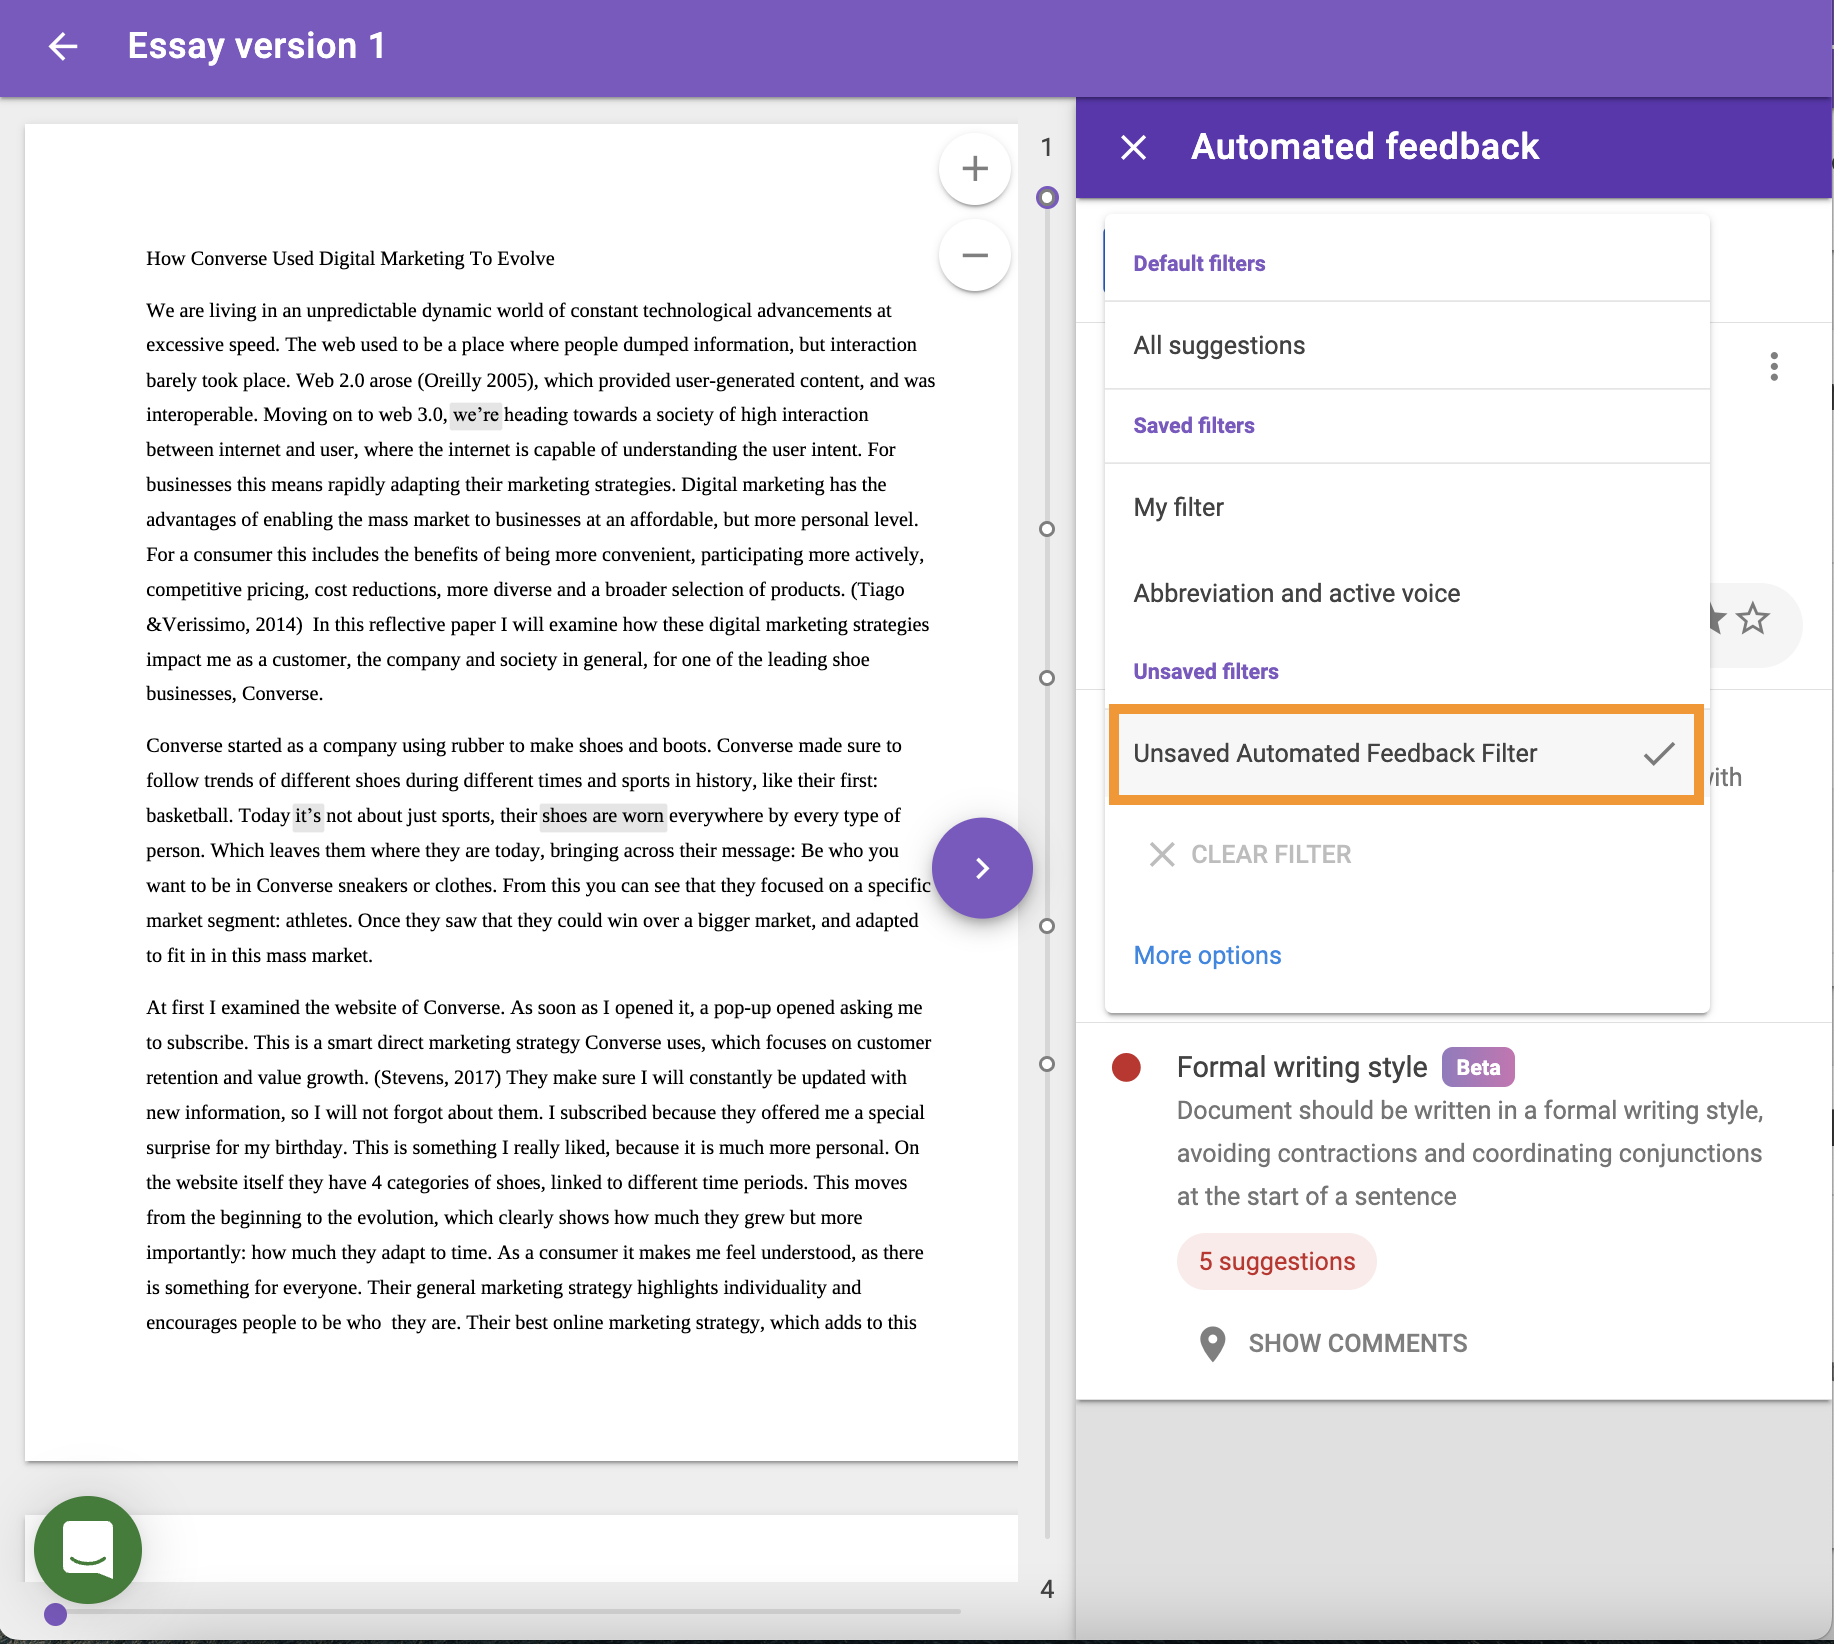This screenshot has width=1834, height=1644.
Task: Click the horizontal scroll slider handle
Action: [56, 1614]
